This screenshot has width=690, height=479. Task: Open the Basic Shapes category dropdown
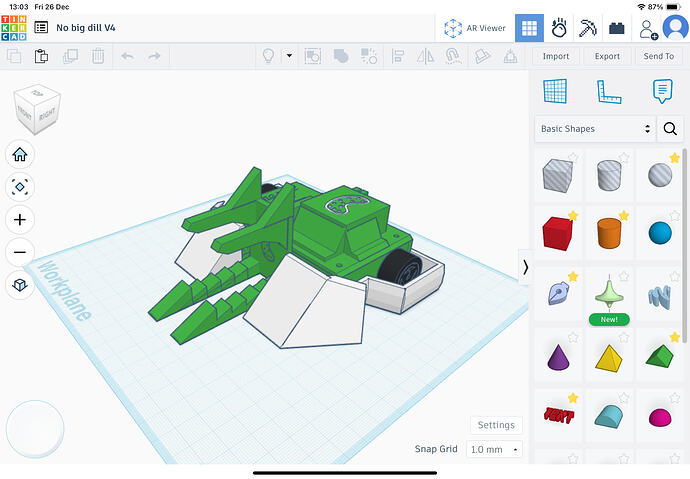595,129
